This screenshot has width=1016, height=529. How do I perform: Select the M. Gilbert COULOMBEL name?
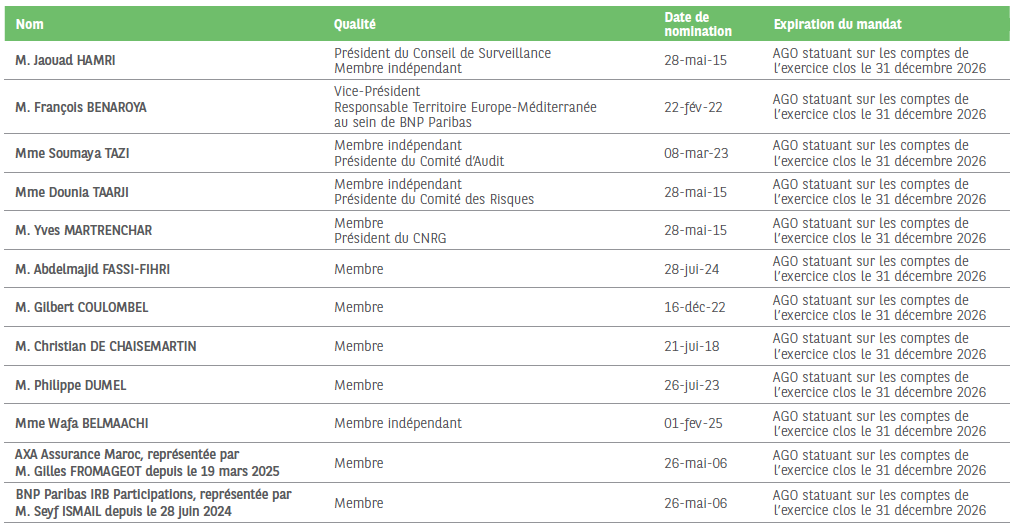coord(82,308)
